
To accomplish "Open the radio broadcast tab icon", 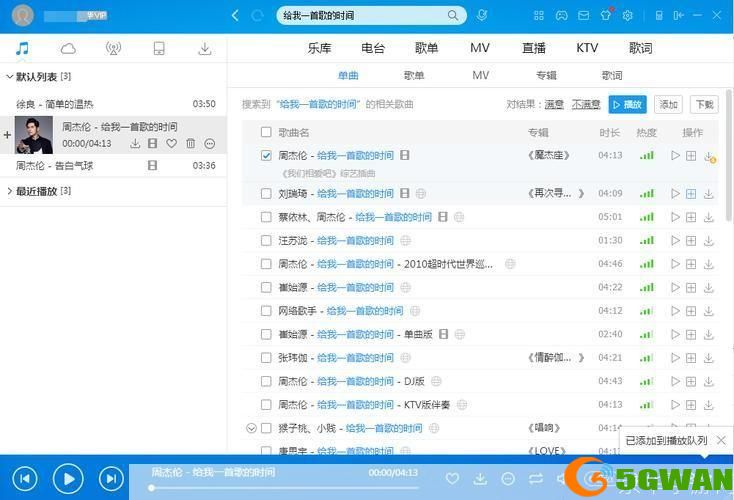I will 113,48.
